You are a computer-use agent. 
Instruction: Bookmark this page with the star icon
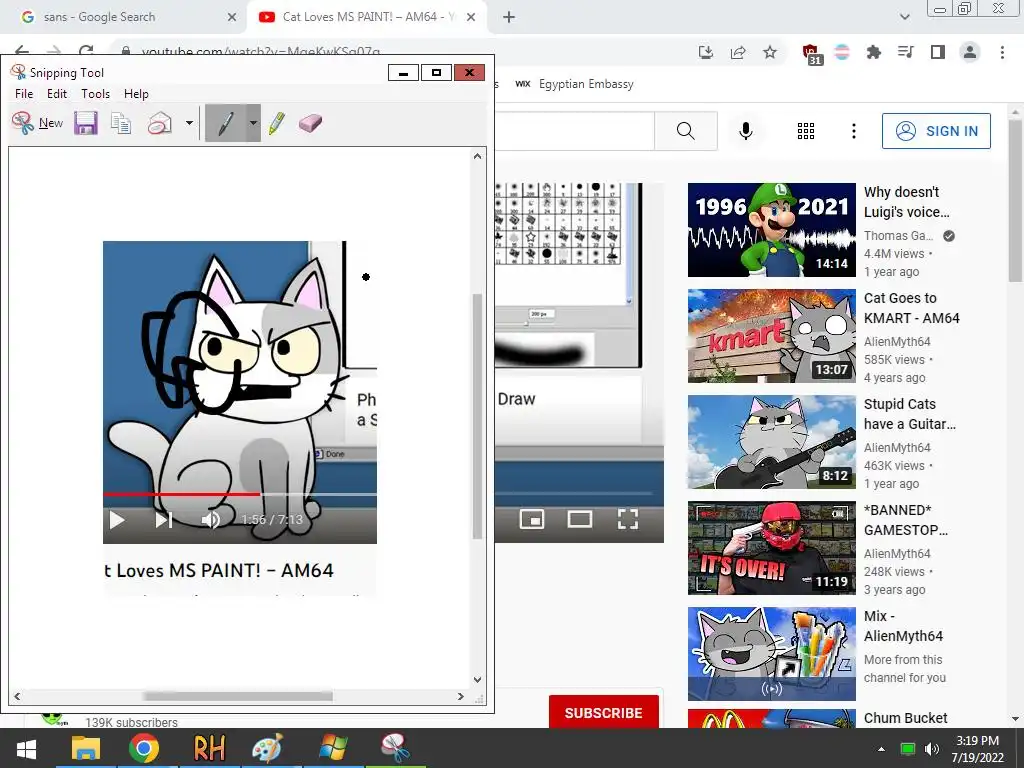770,52
